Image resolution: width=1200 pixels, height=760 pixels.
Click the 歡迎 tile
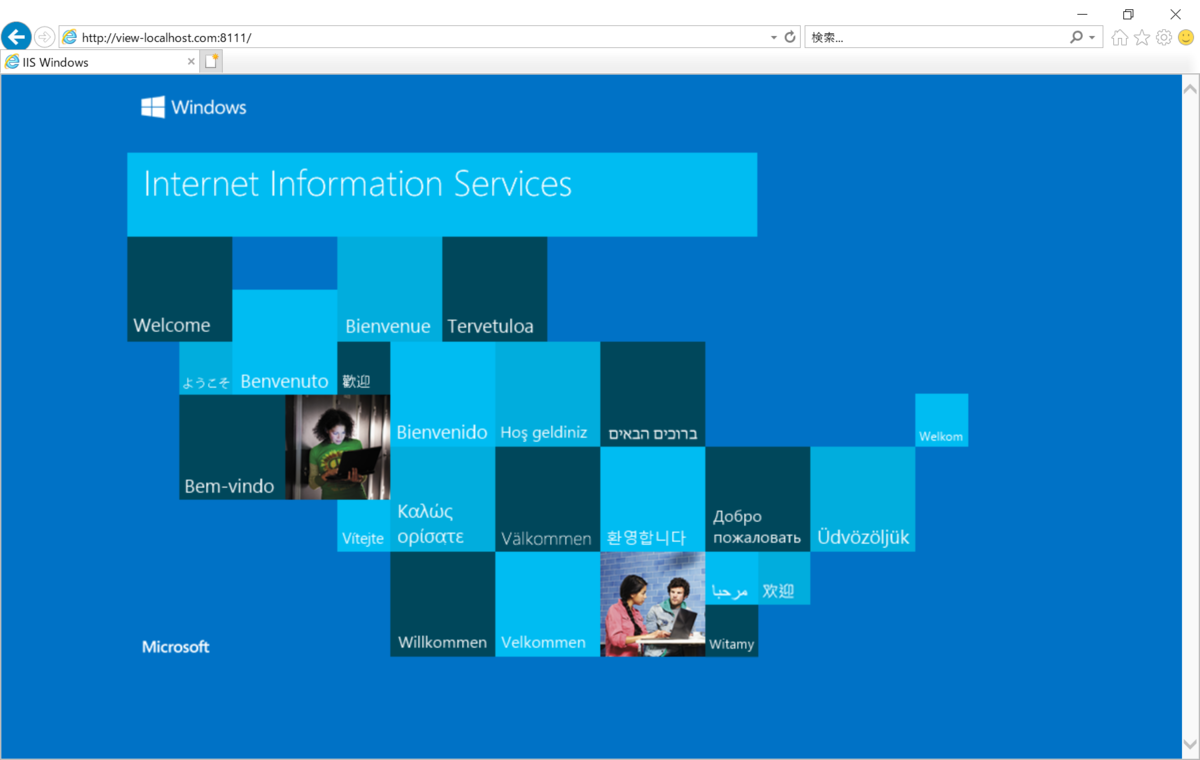coord(363,368)
